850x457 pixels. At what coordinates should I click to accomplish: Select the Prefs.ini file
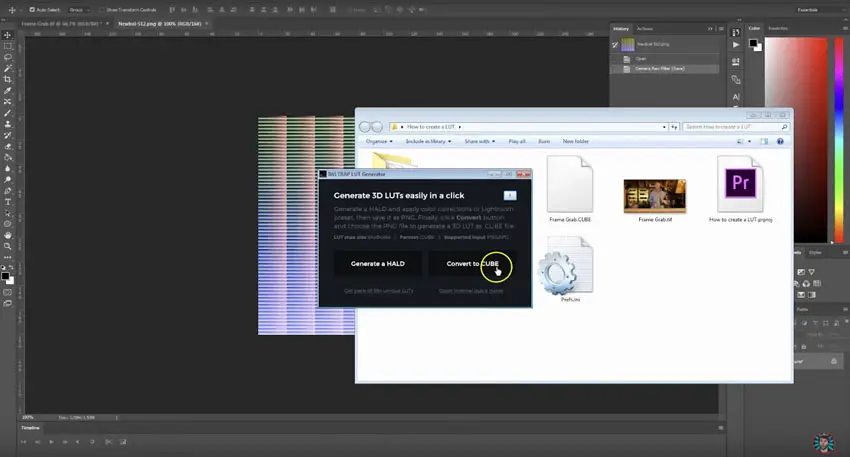(567, 269)
